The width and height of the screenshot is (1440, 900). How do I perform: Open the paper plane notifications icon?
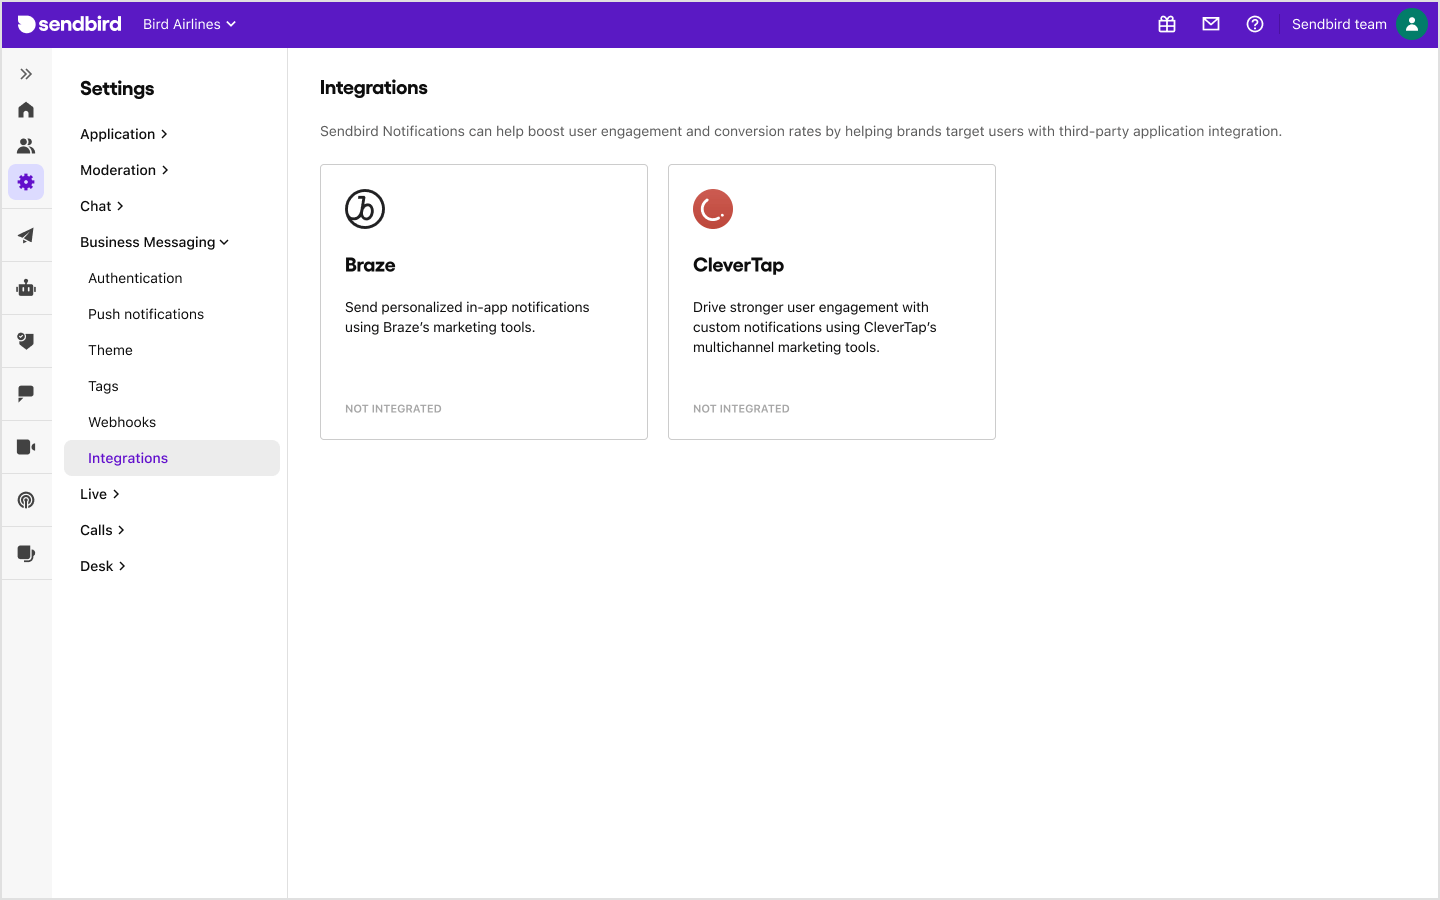coord(26,236)
